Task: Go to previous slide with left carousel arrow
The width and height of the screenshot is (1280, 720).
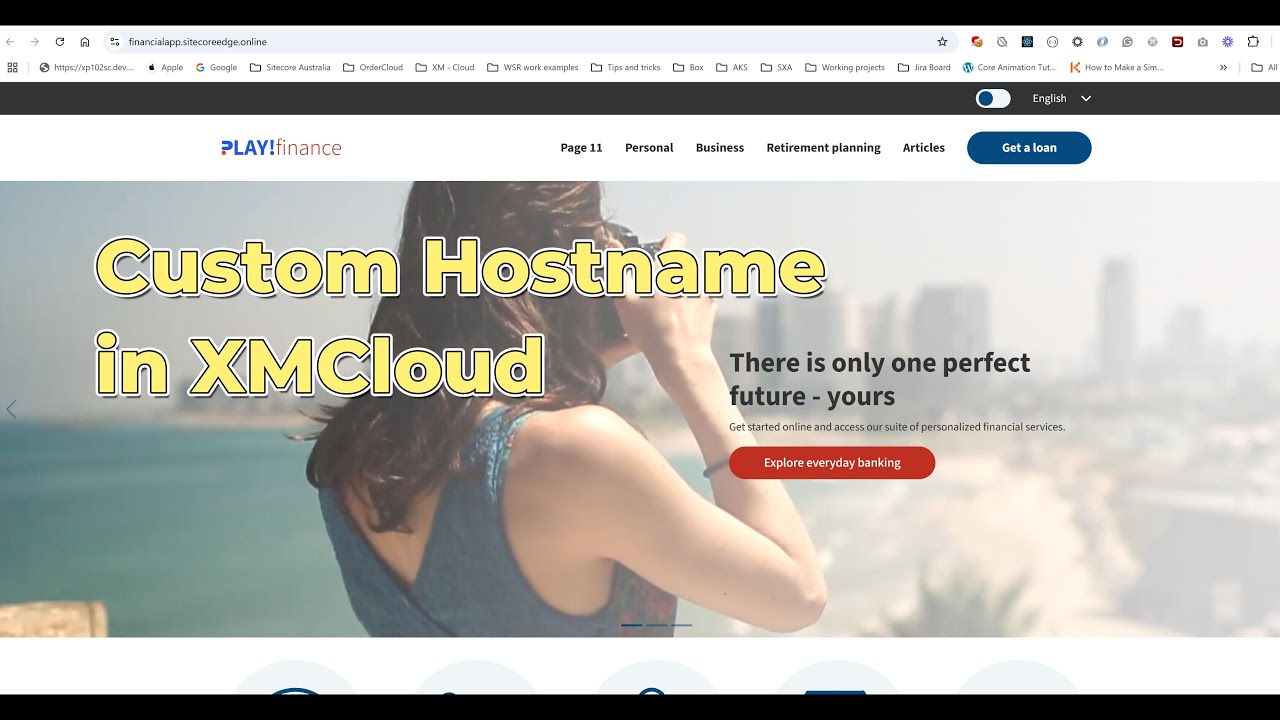Action: tap(11, 410)
